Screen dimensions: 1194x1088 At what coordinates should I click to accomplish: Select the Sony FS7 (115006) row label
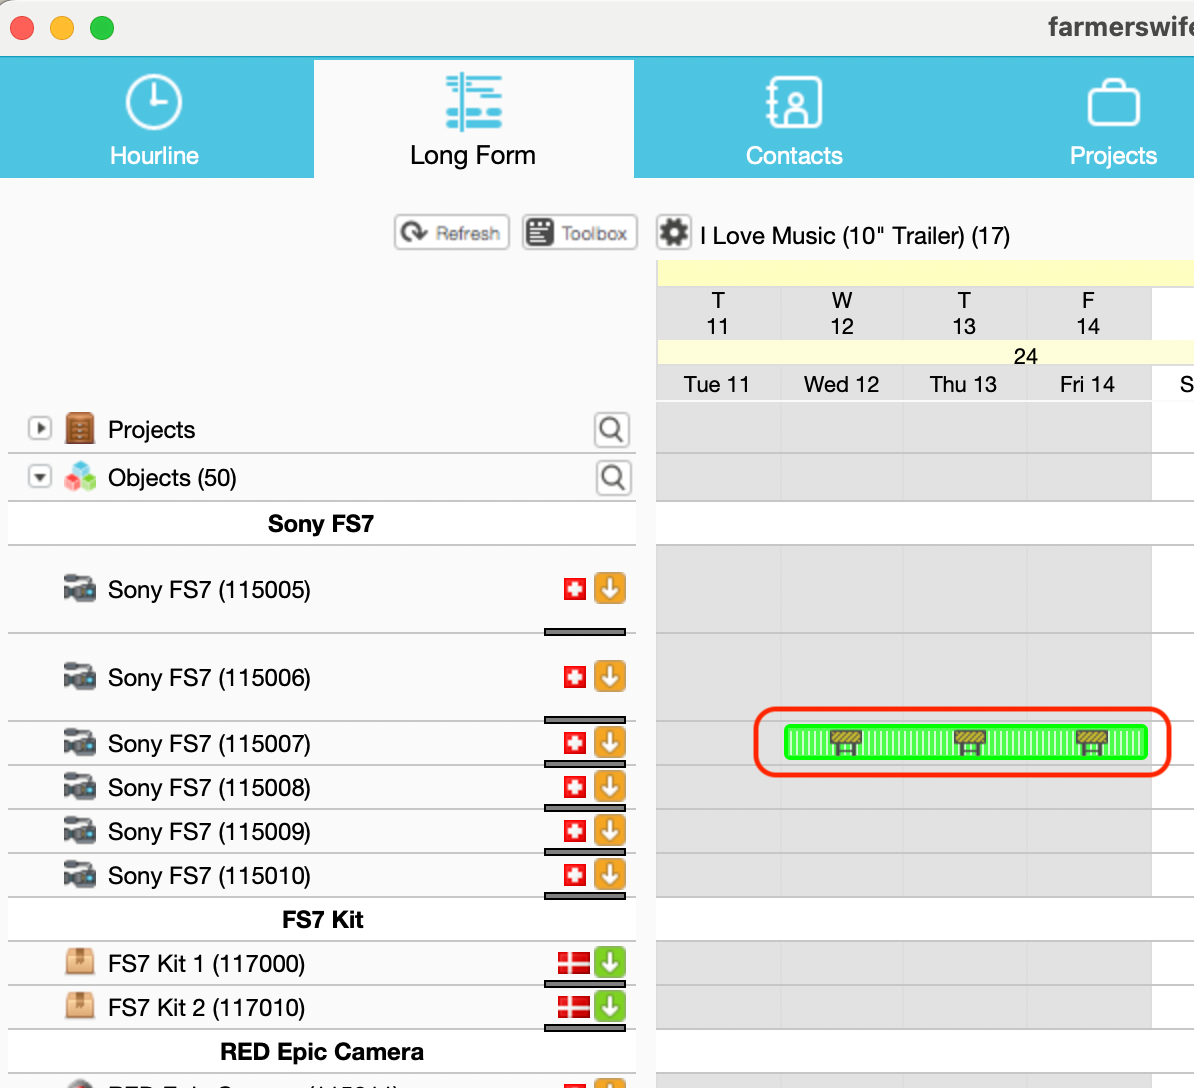(x=209, y=678)
